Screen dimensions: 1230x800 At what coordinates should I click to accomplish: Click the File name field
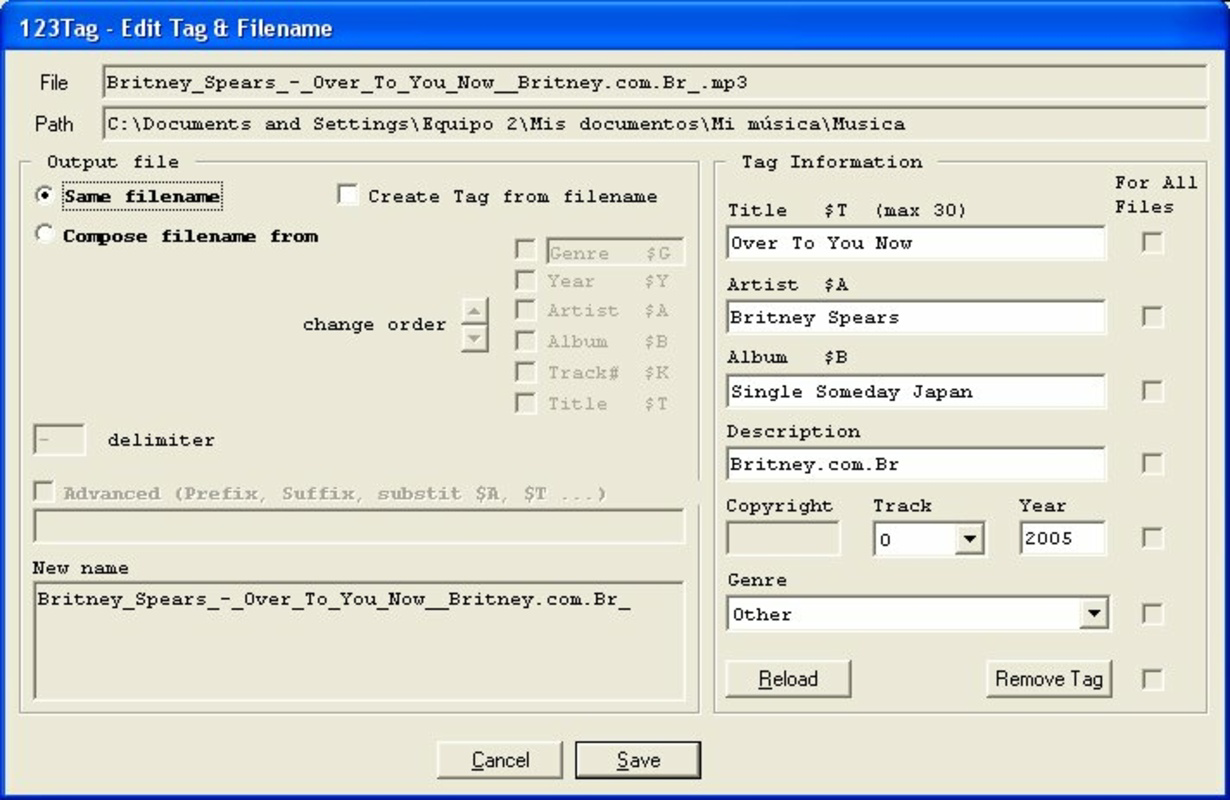point(654,83)
